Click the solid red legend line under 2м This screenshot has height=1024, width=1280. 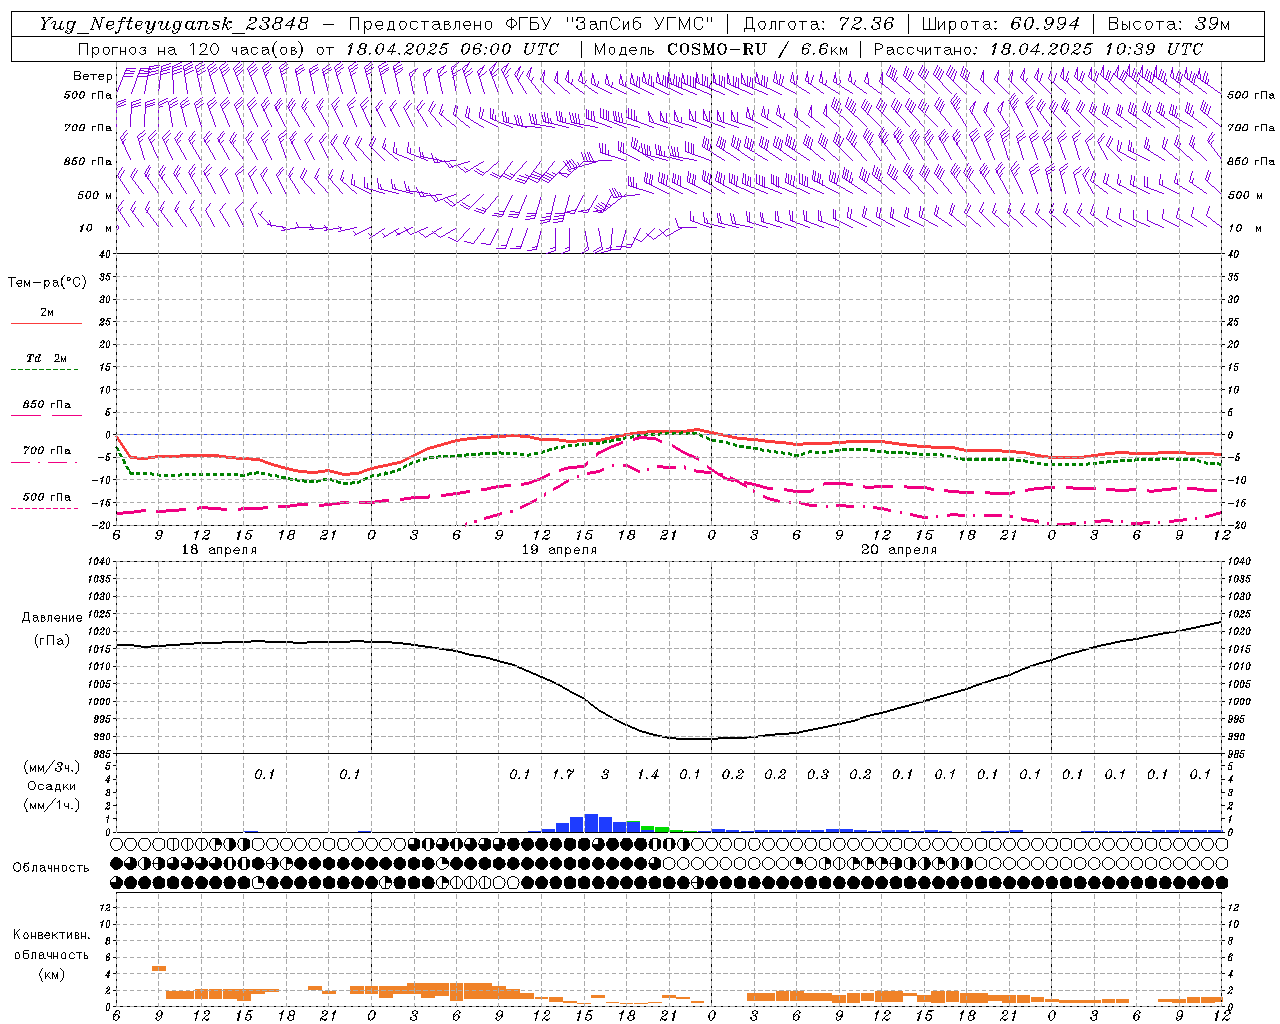point(46,323)
